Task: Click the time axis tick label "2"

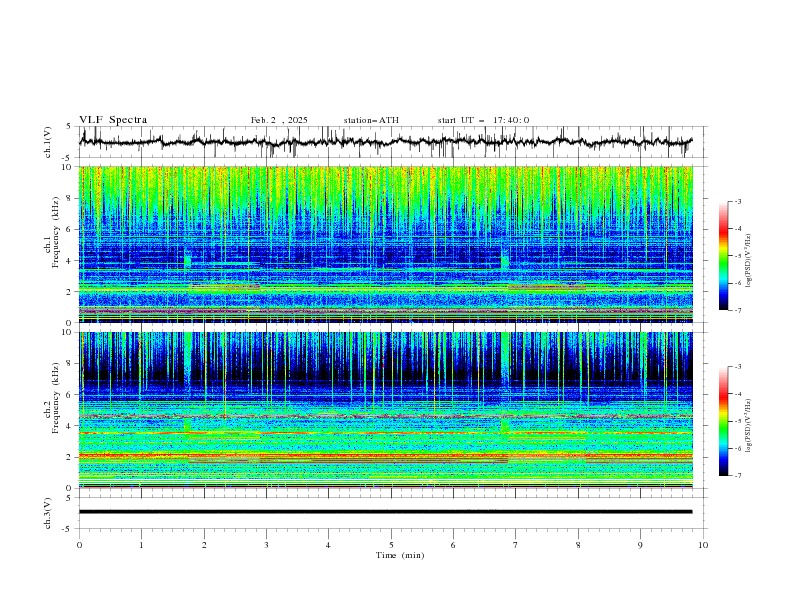Action: pos(204,545)
